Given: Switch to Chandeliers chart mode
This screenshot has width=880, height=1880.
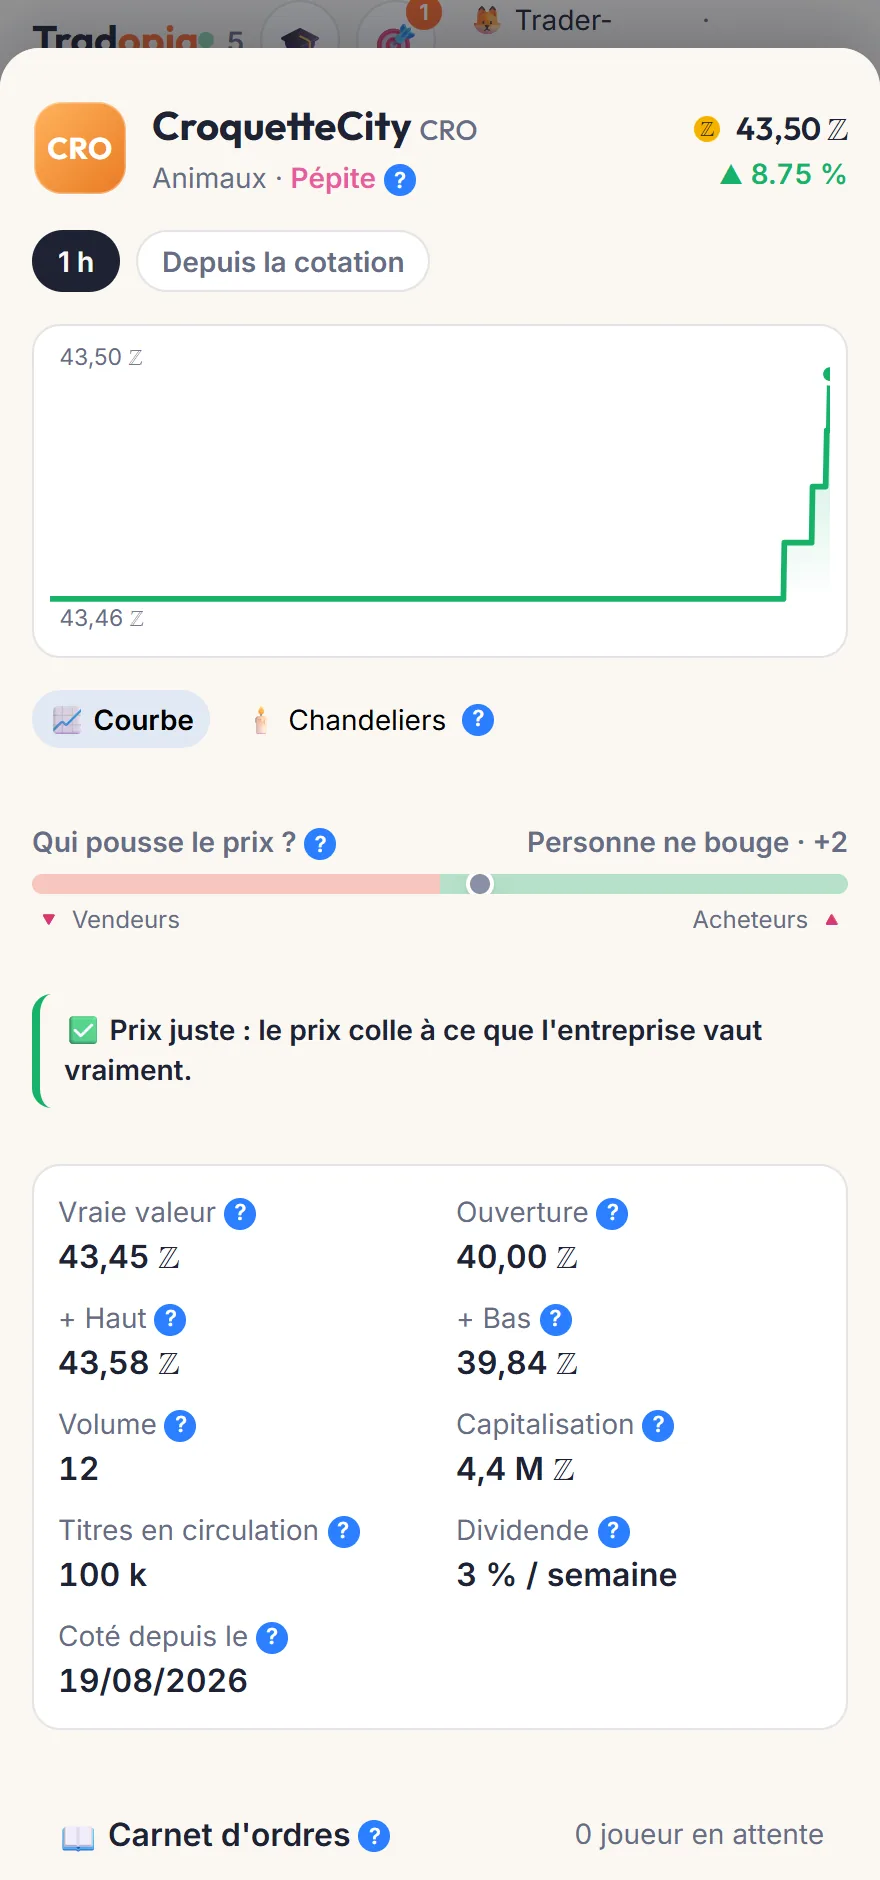Looking at the screenshot, I should 348,720.
